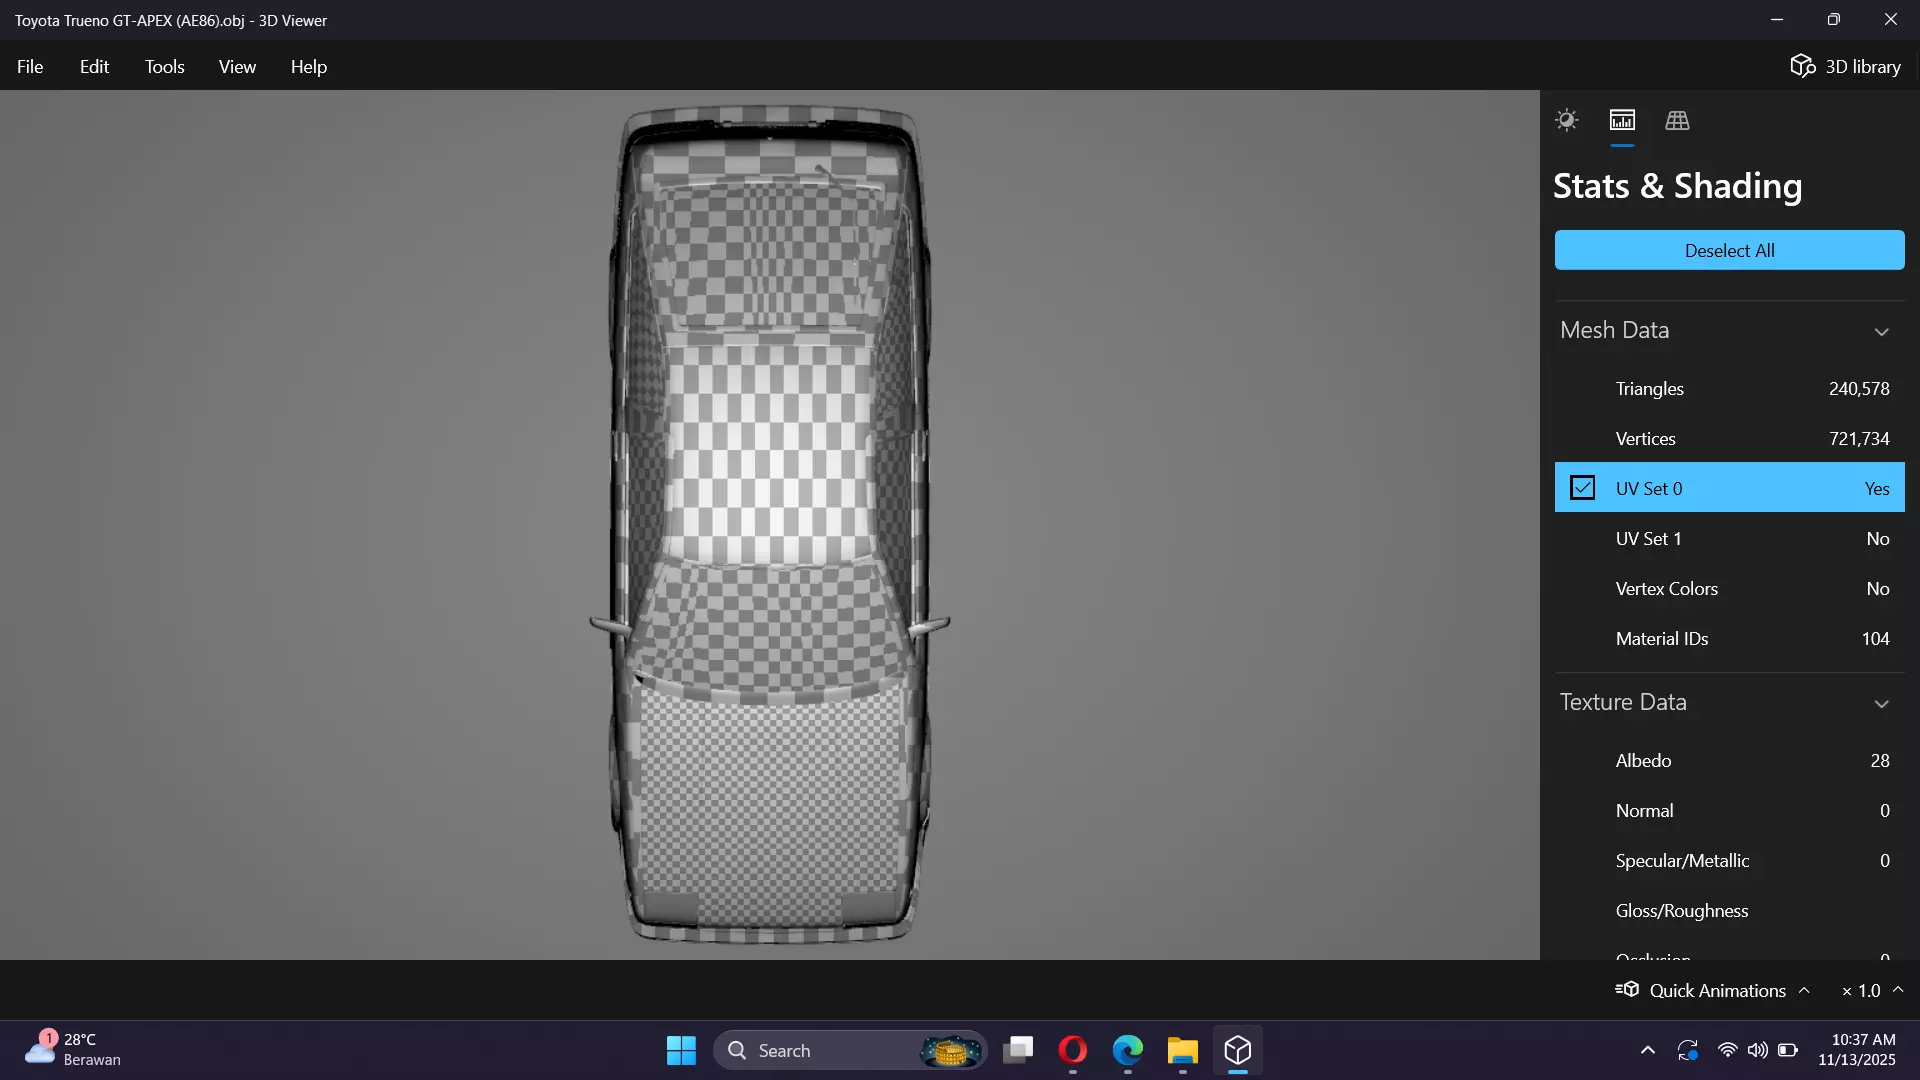Open the Grid & Views panel icon
The image size is (1920, 1080).
pos(1677,120)
